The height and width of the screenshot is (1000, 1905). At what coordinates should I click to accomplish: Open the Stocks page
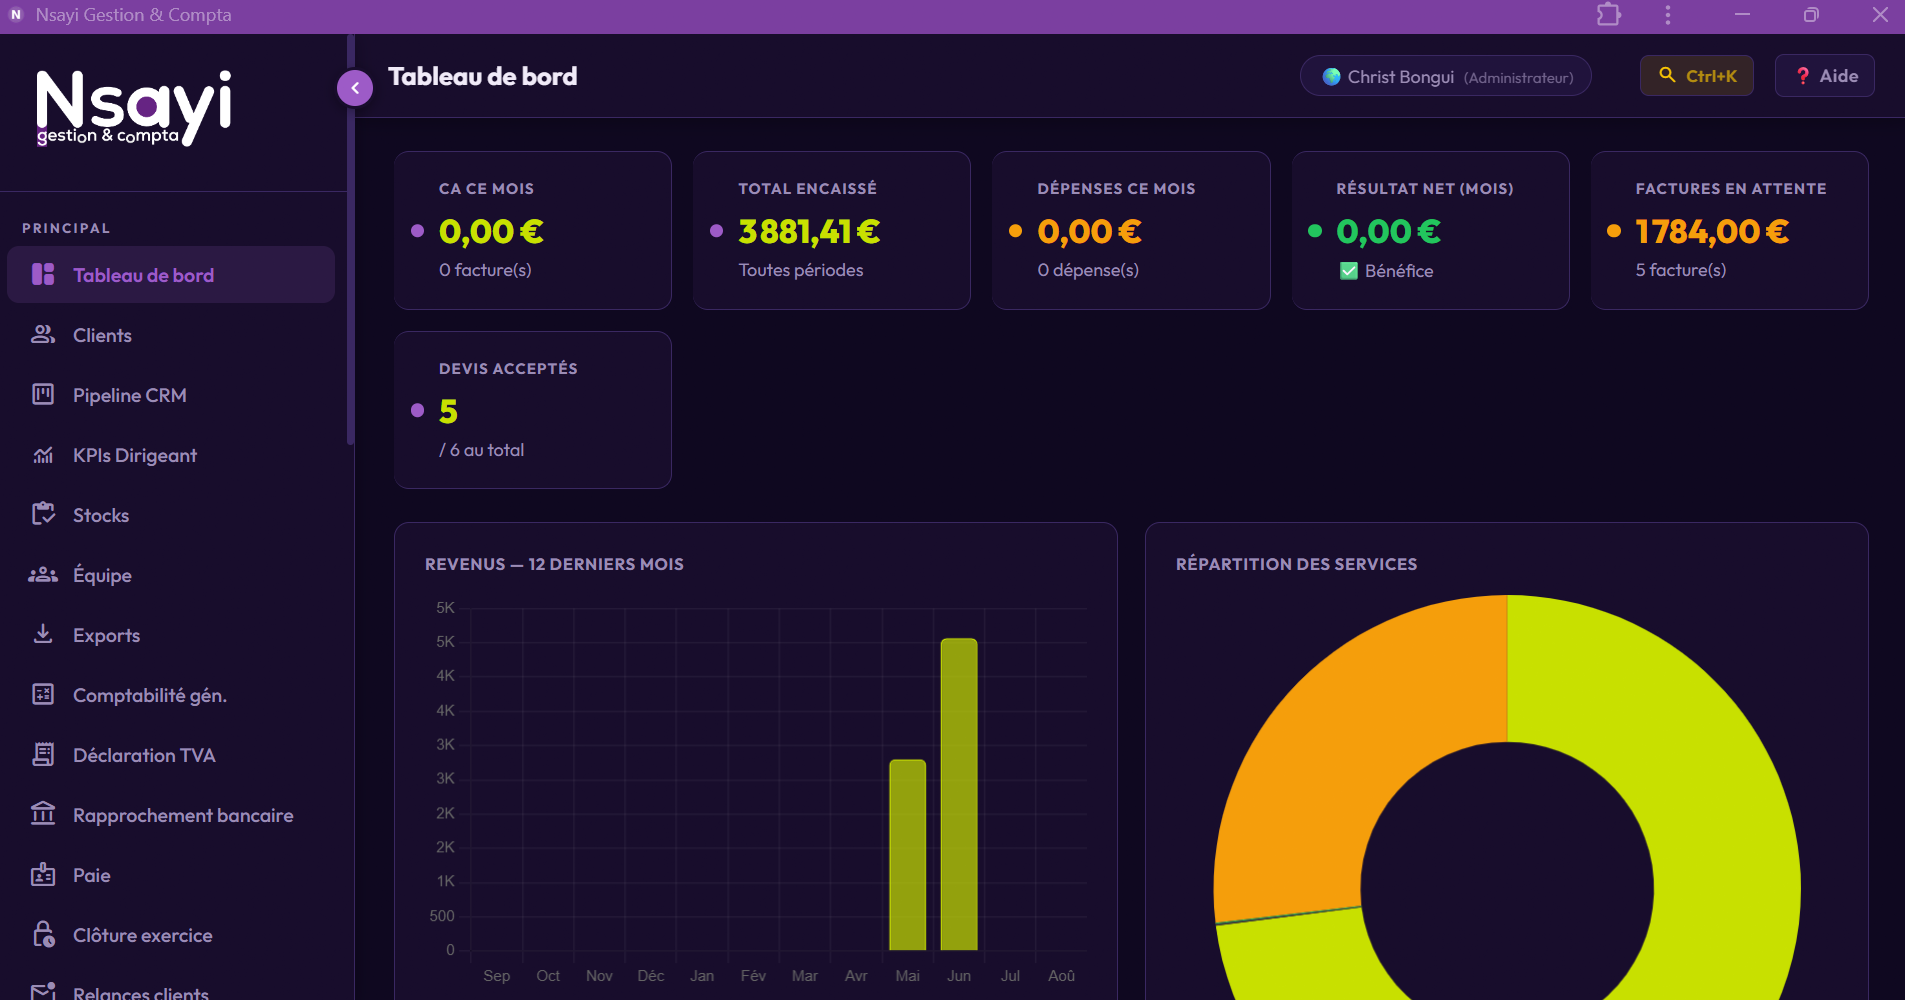[x=171, y=515]
